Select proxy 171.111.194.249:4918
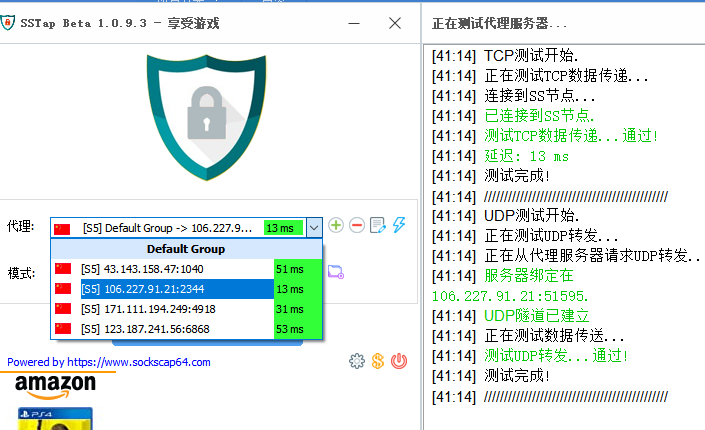 click(x=187, y=309)
